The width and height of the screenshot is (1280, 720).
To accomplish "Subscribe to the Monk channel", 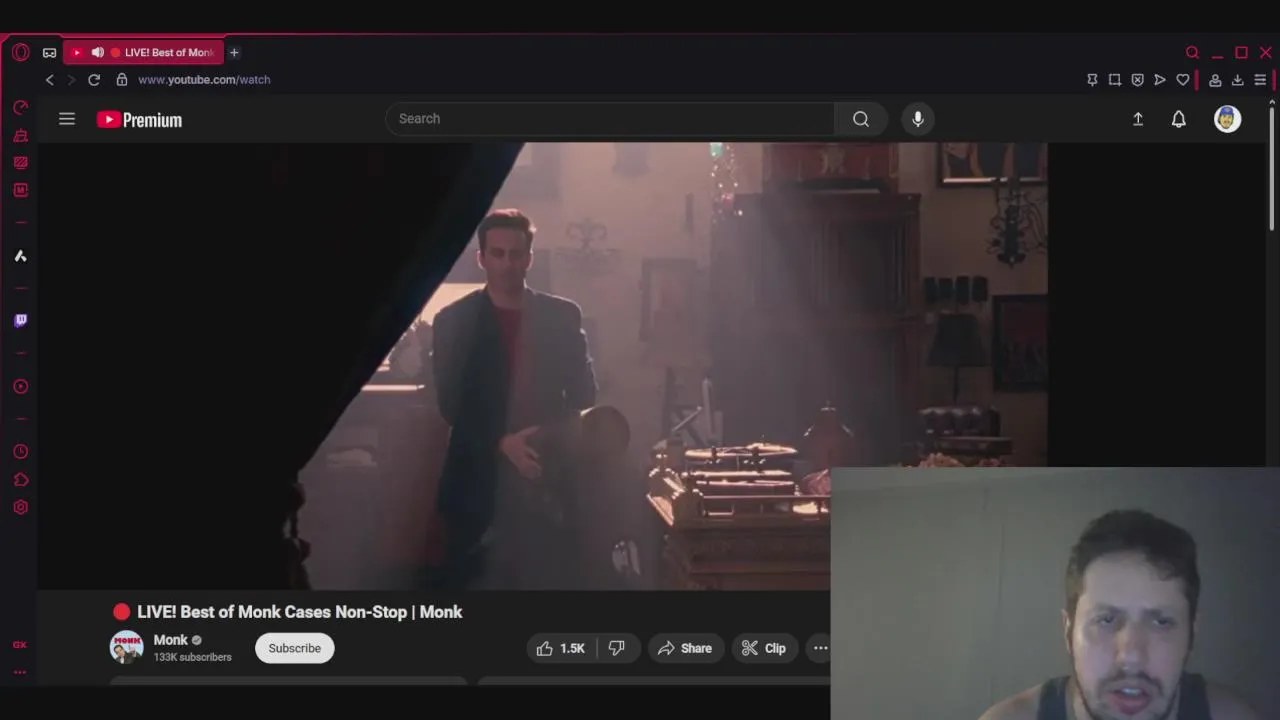I will (295, 648).
